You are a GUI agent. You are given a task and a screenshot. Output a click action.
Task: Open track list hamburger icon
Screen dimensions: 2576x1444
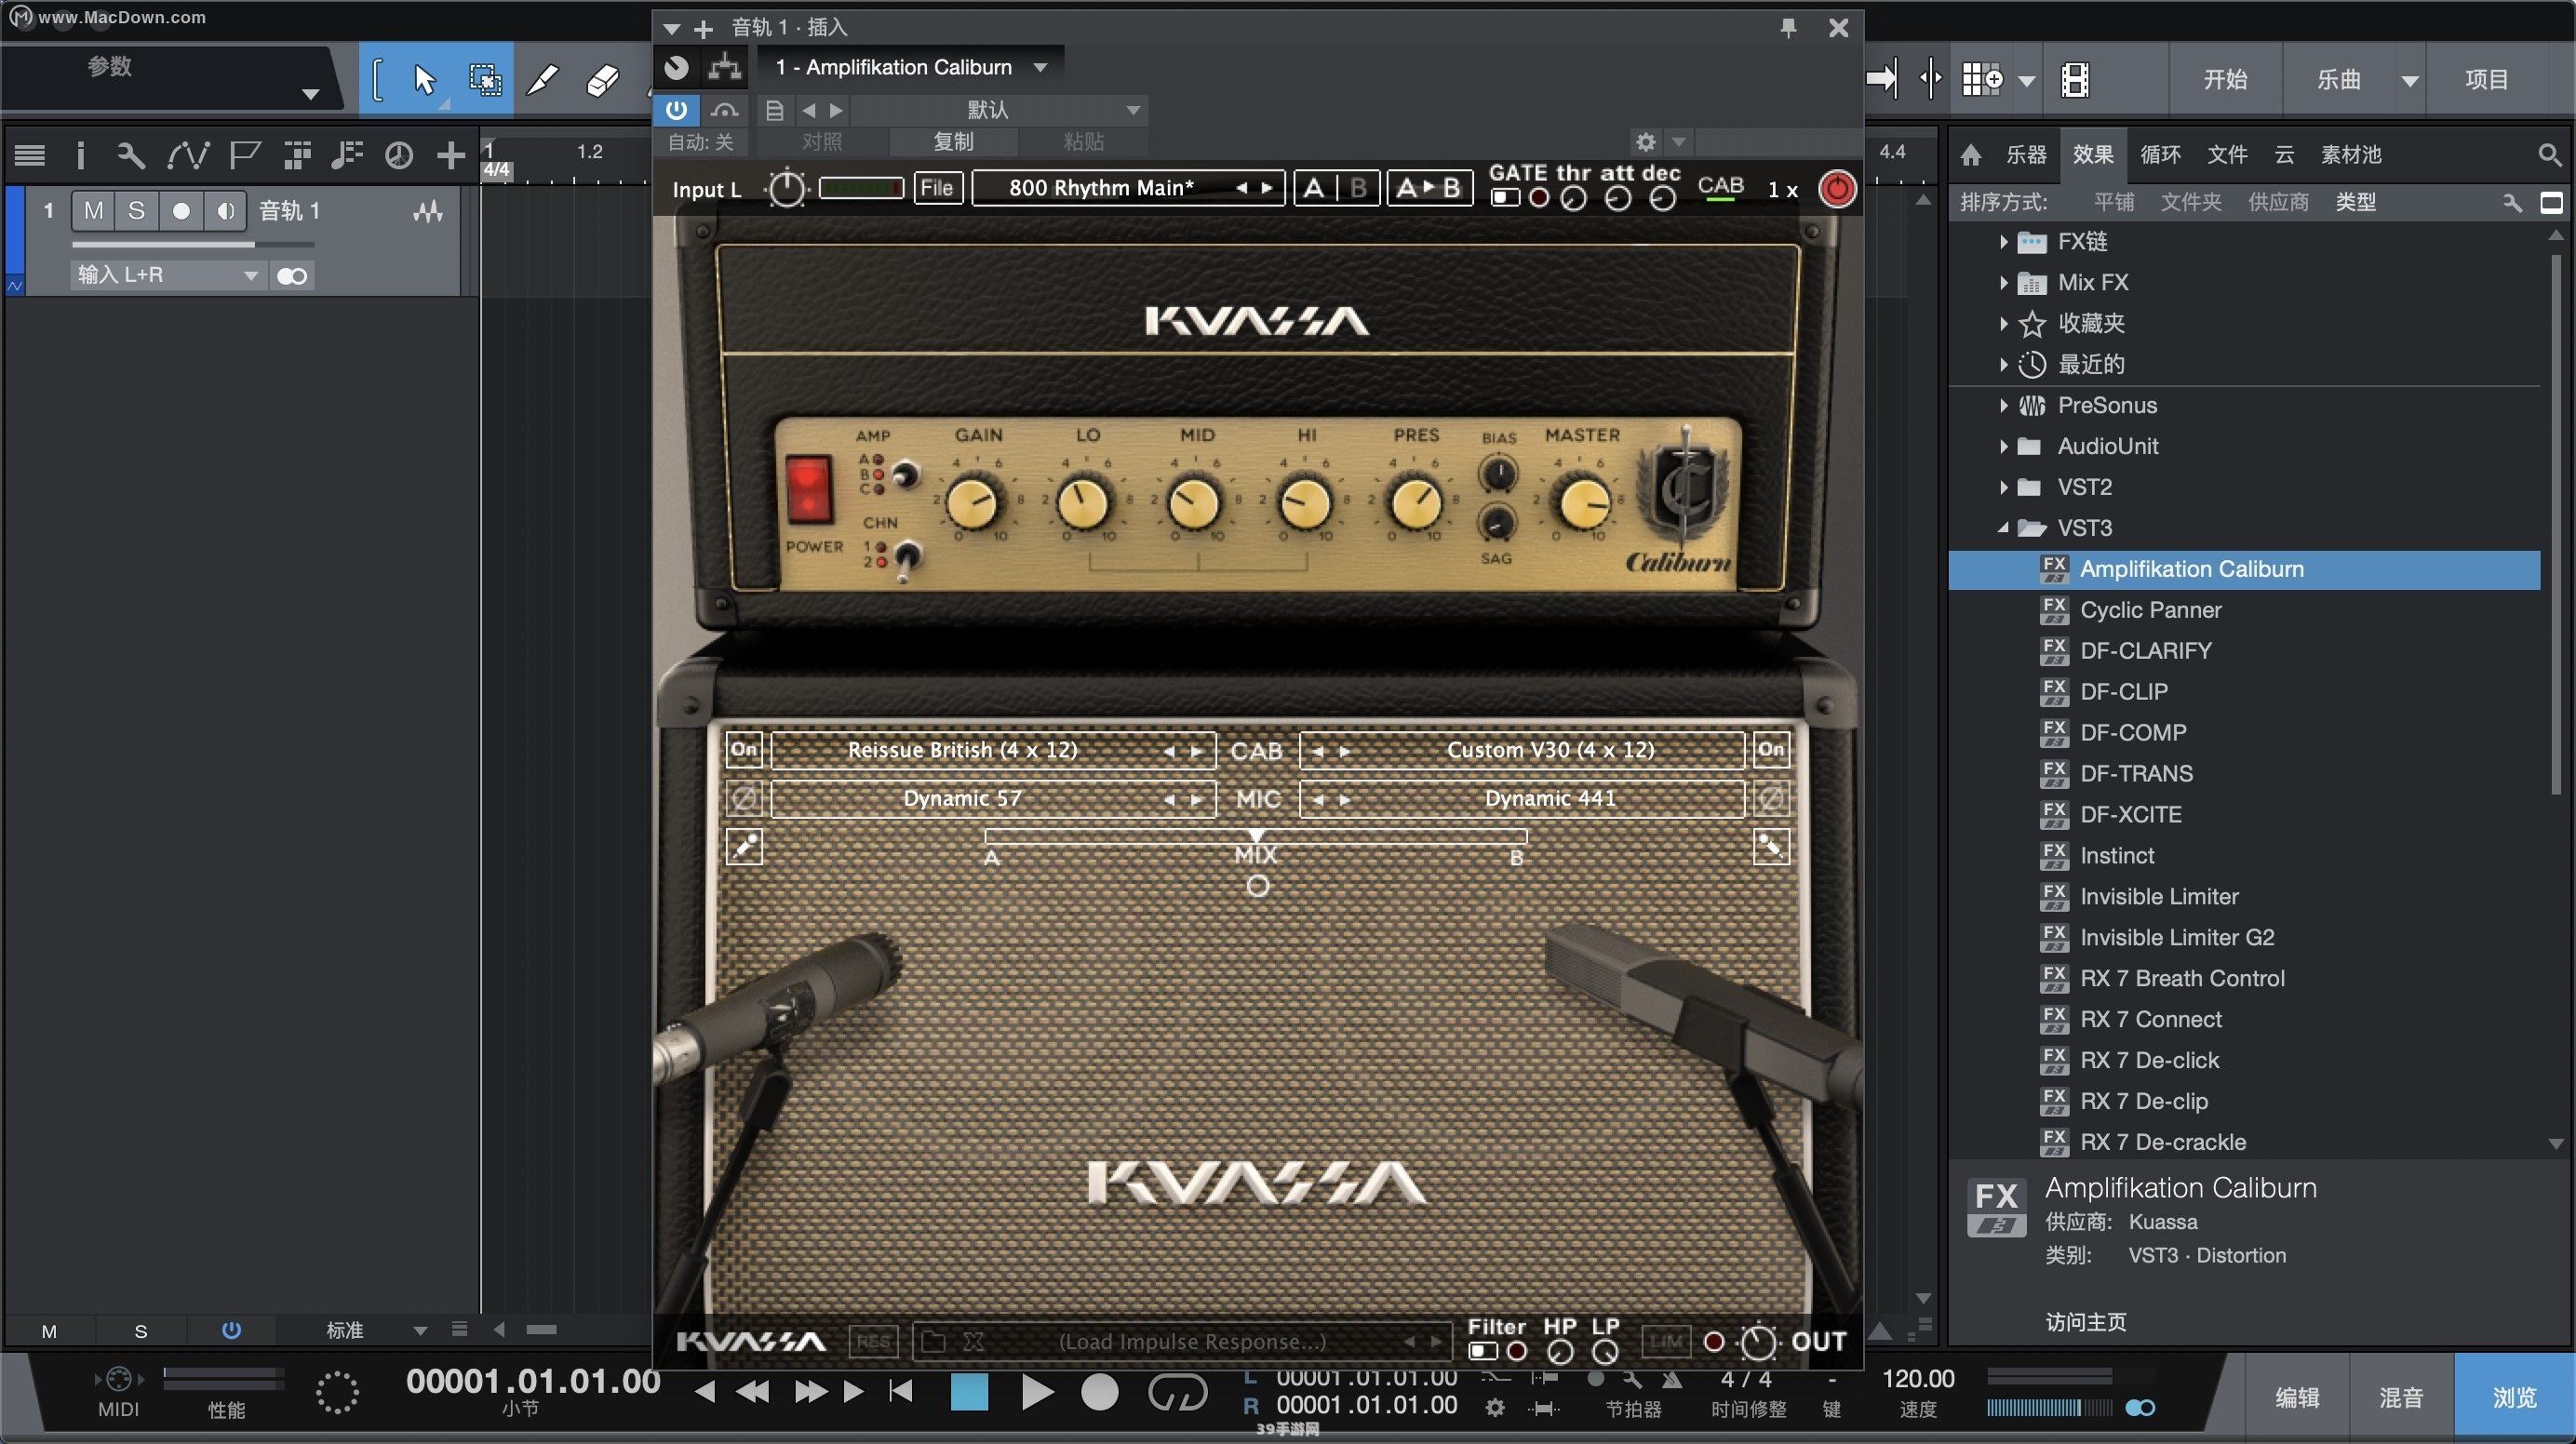(30, 155)
